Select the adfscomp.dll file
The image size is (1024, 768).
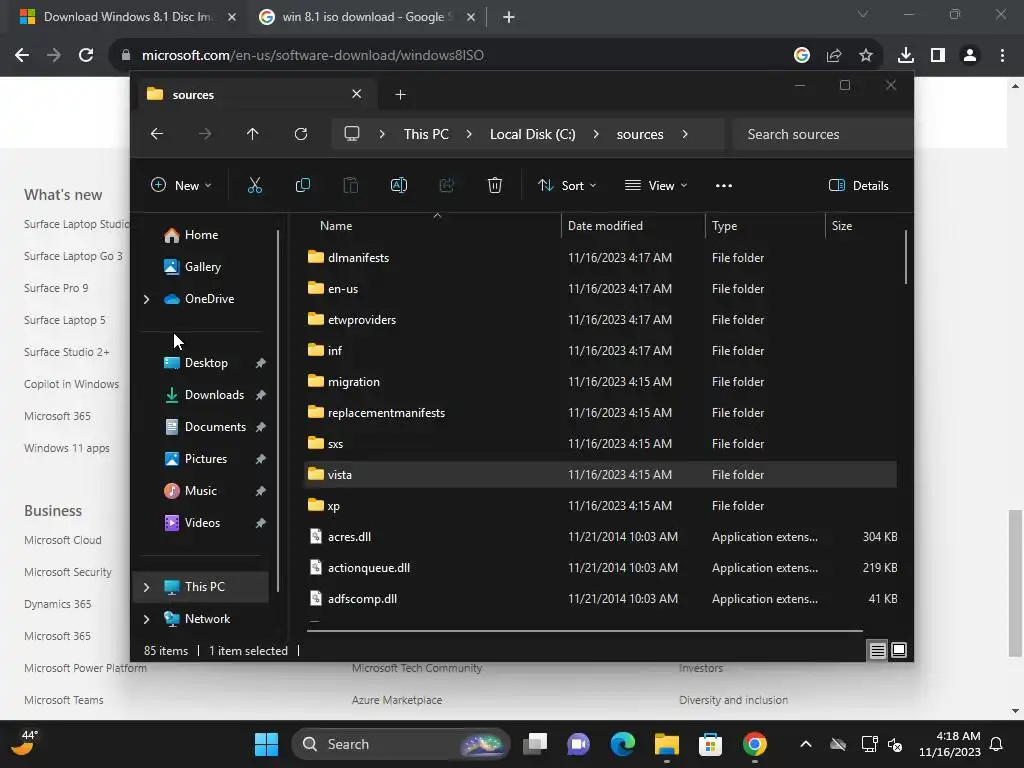(x=601, y=599)
